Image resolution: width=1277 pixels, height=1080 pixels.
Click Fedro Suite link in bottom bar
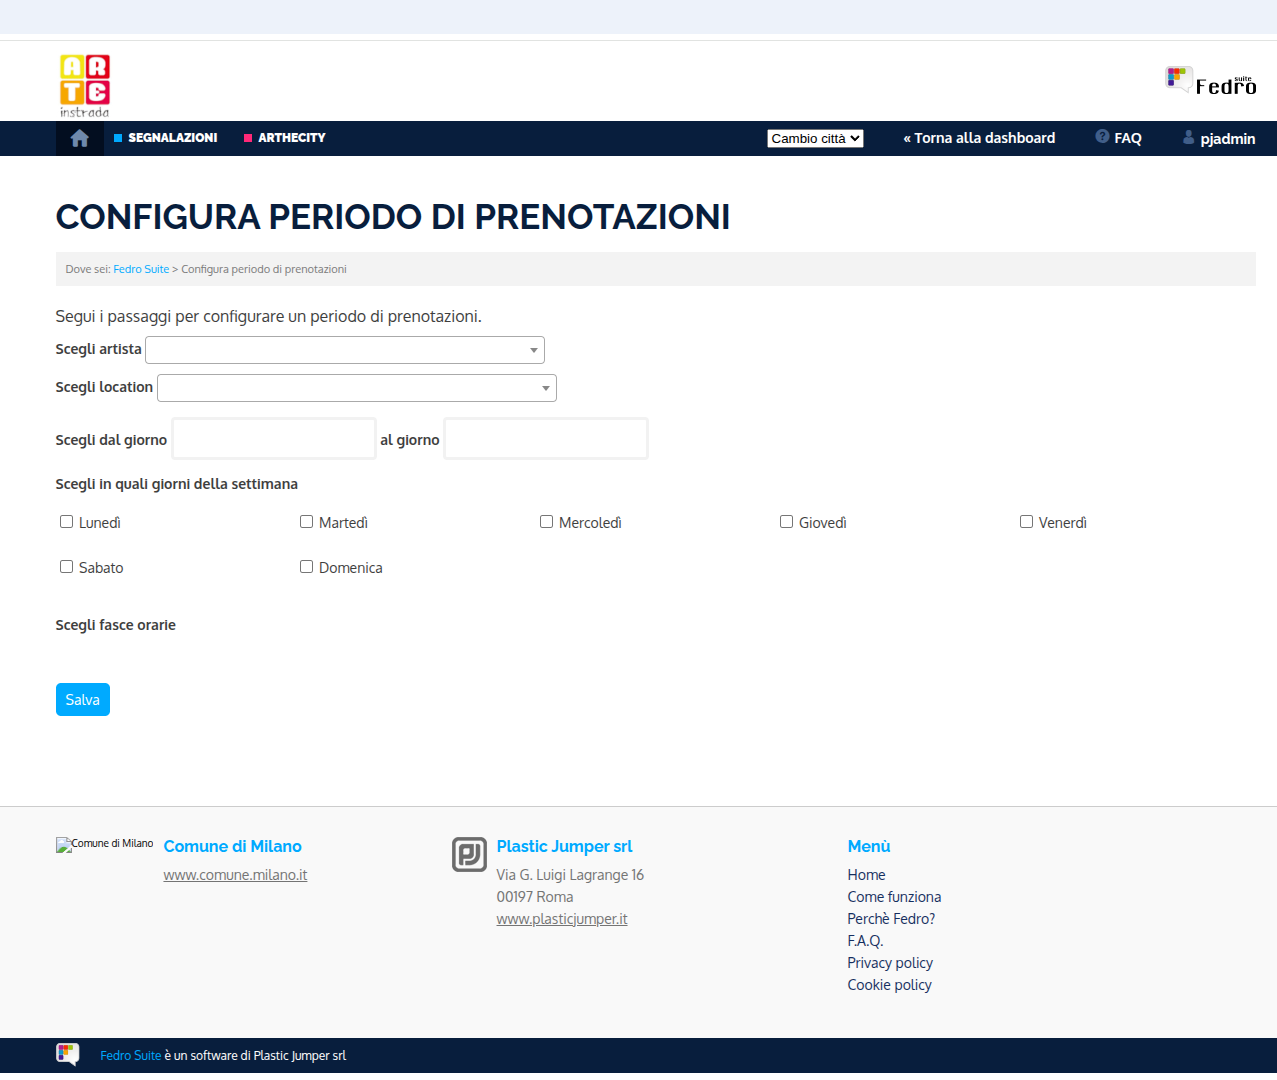[130, 1055]
